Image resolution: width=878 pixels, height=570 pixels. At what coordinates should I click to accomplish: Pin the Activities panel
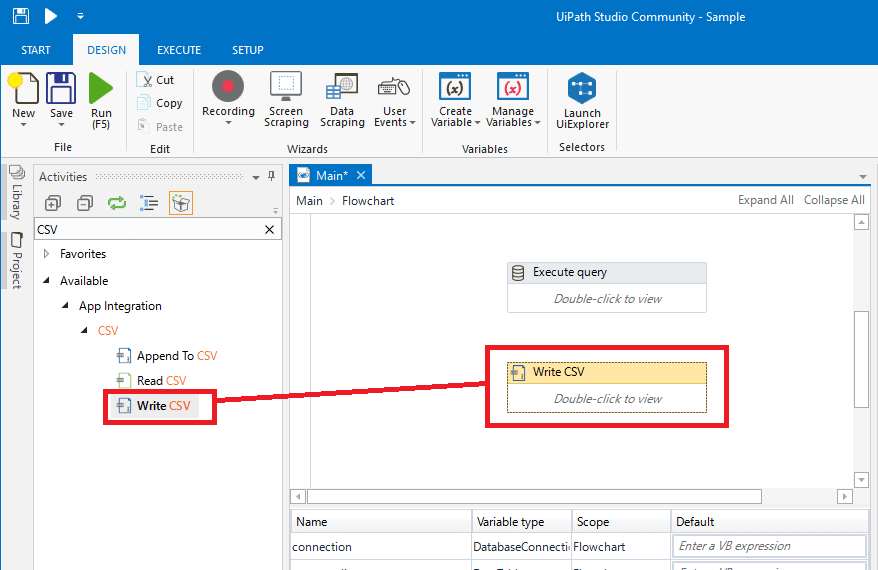coord(271,177)
